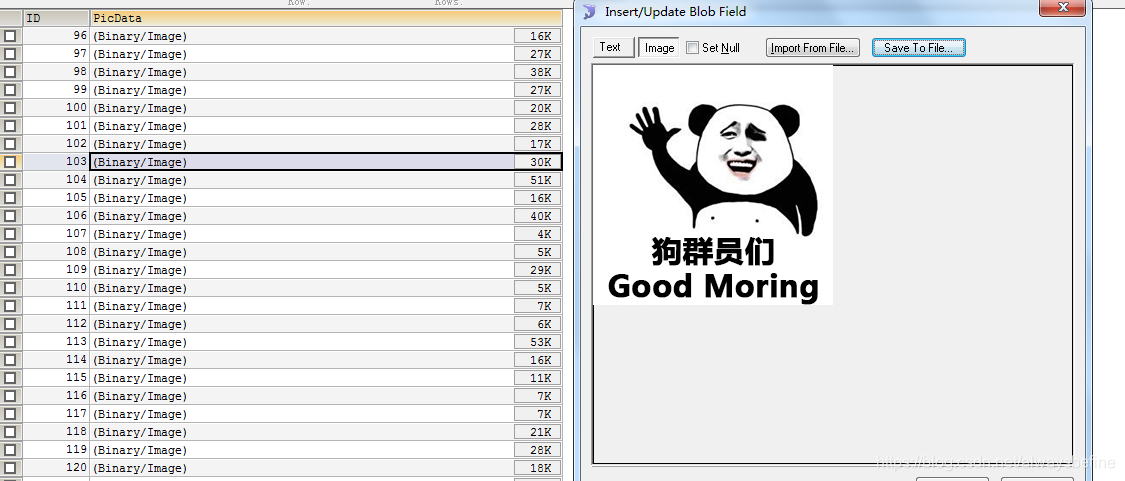The image size is (1125, 481).
Task: Open the 30K blob button for ID 103
Action: [x=537, y=162]
